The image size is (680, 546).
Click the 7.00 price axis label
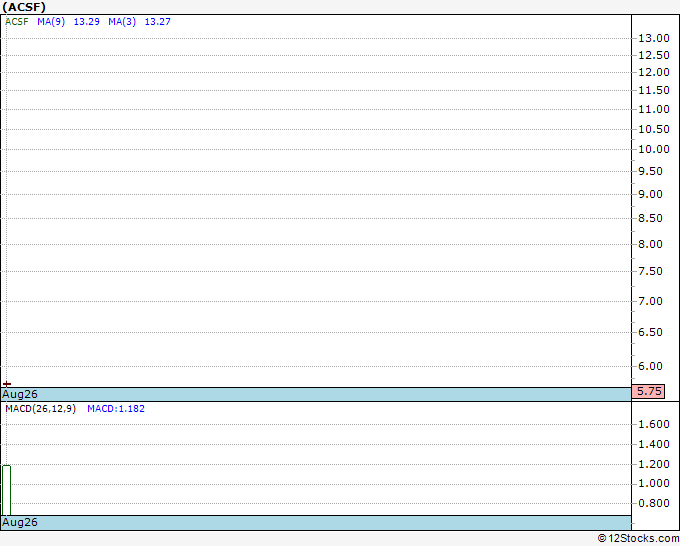[651, 301]
